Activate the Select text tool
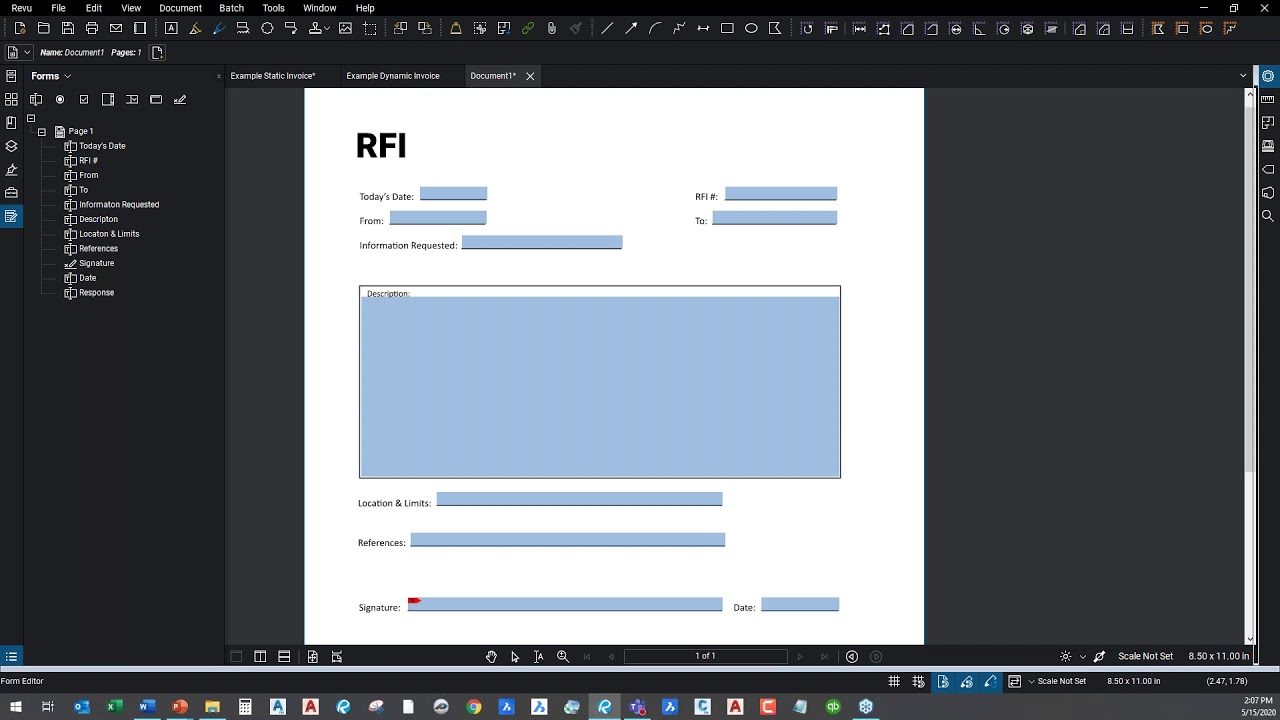This screenshot has width=1280, height=720. (538, 657)
